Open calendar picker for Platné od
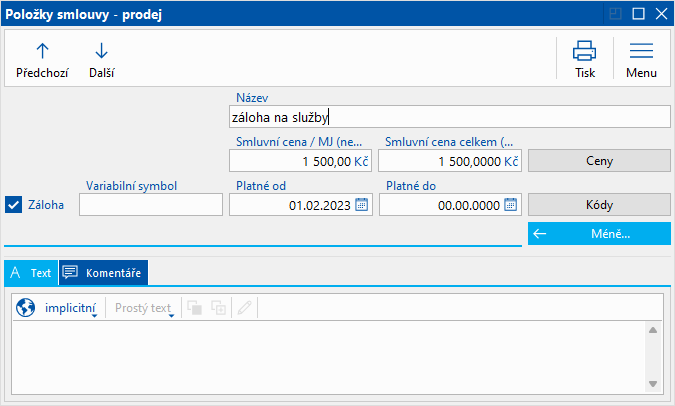 click(362, 204)
